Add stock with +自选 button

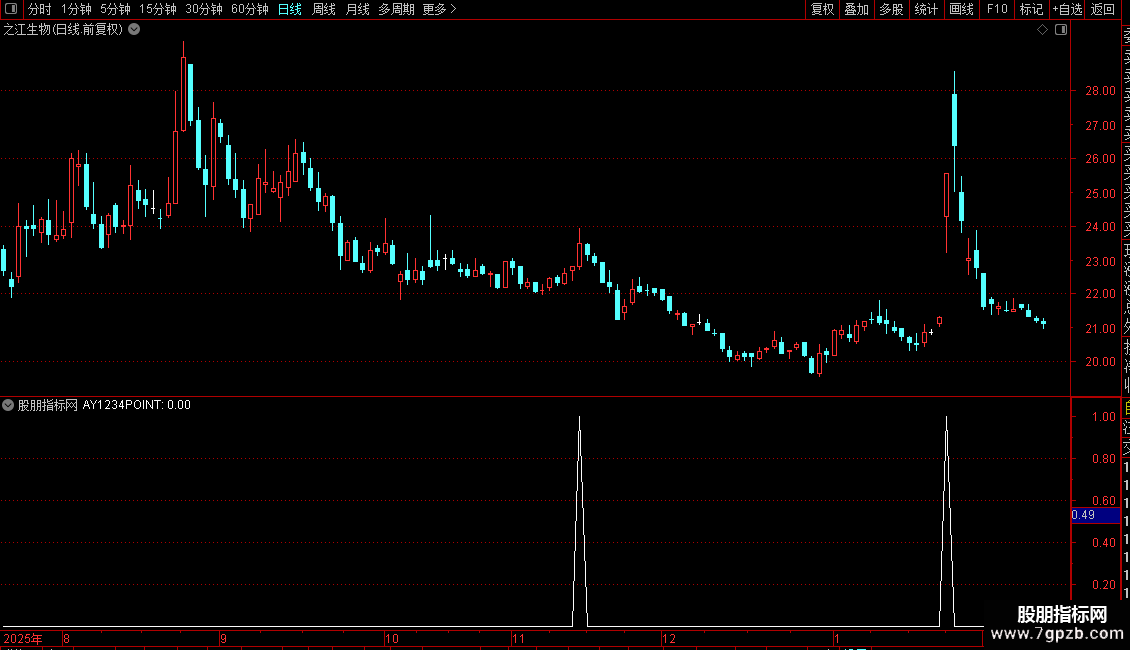(x=1067, y=9)
